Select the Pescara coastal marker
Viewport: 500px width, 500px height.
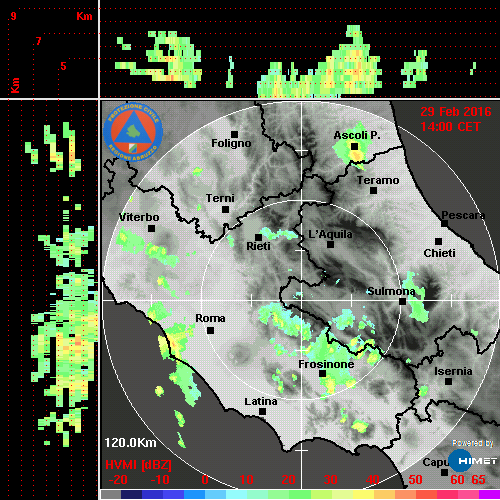tap(445, 223)
